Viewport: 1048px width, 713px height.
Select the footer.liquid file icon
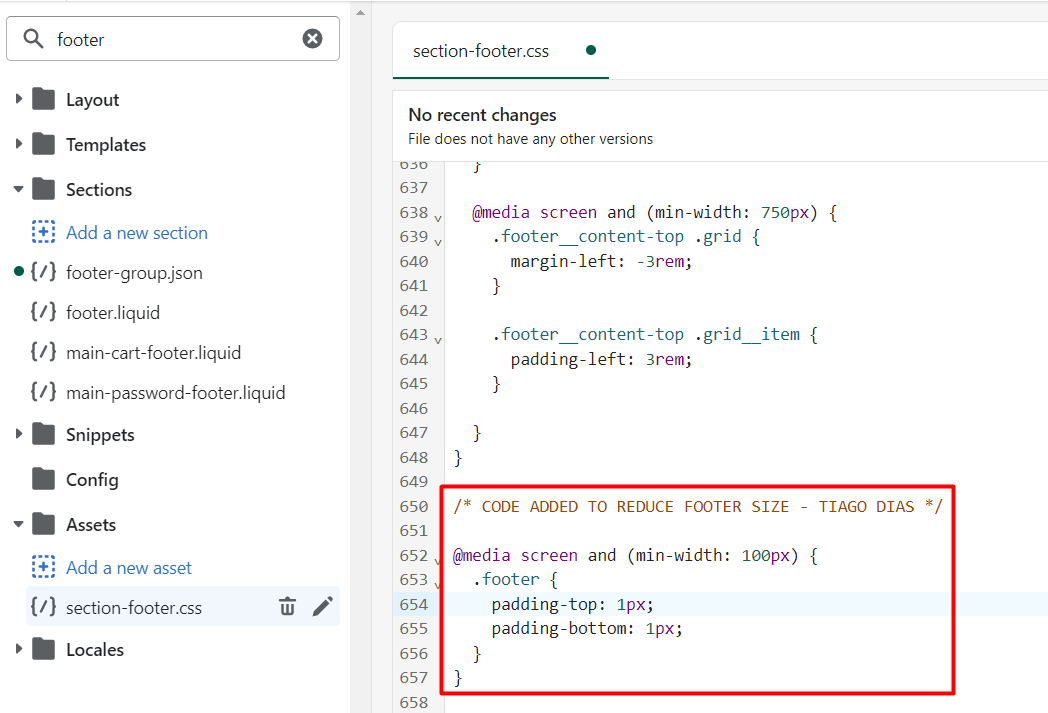coord(42,312)
